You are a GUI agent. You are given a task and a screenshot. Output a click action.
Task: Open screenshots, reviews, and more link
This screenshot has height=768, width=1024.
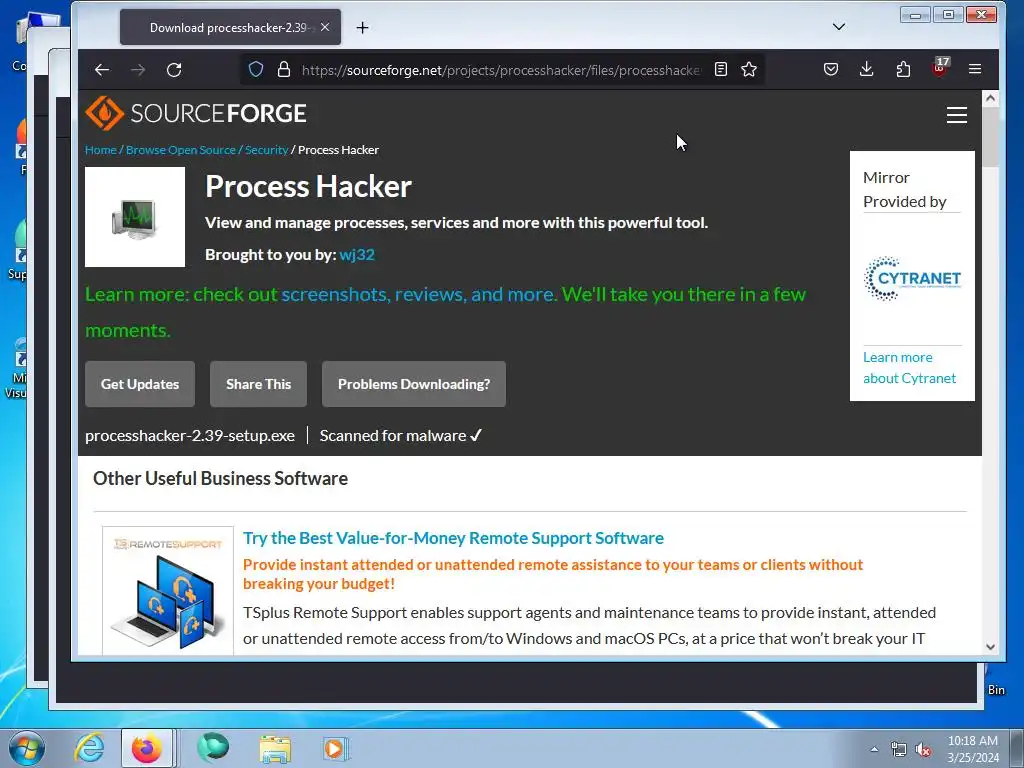tap(419, 295)
